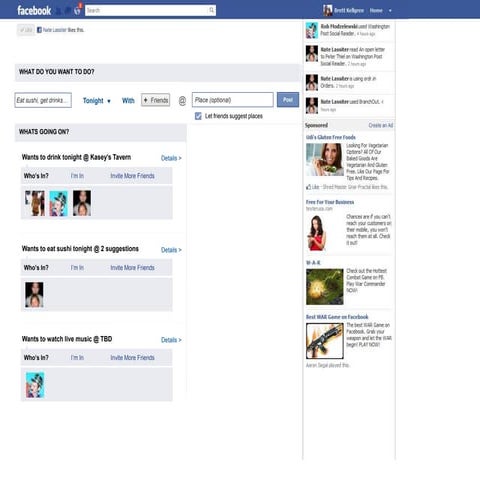
Task: Click the Post button
Action: 288,100
